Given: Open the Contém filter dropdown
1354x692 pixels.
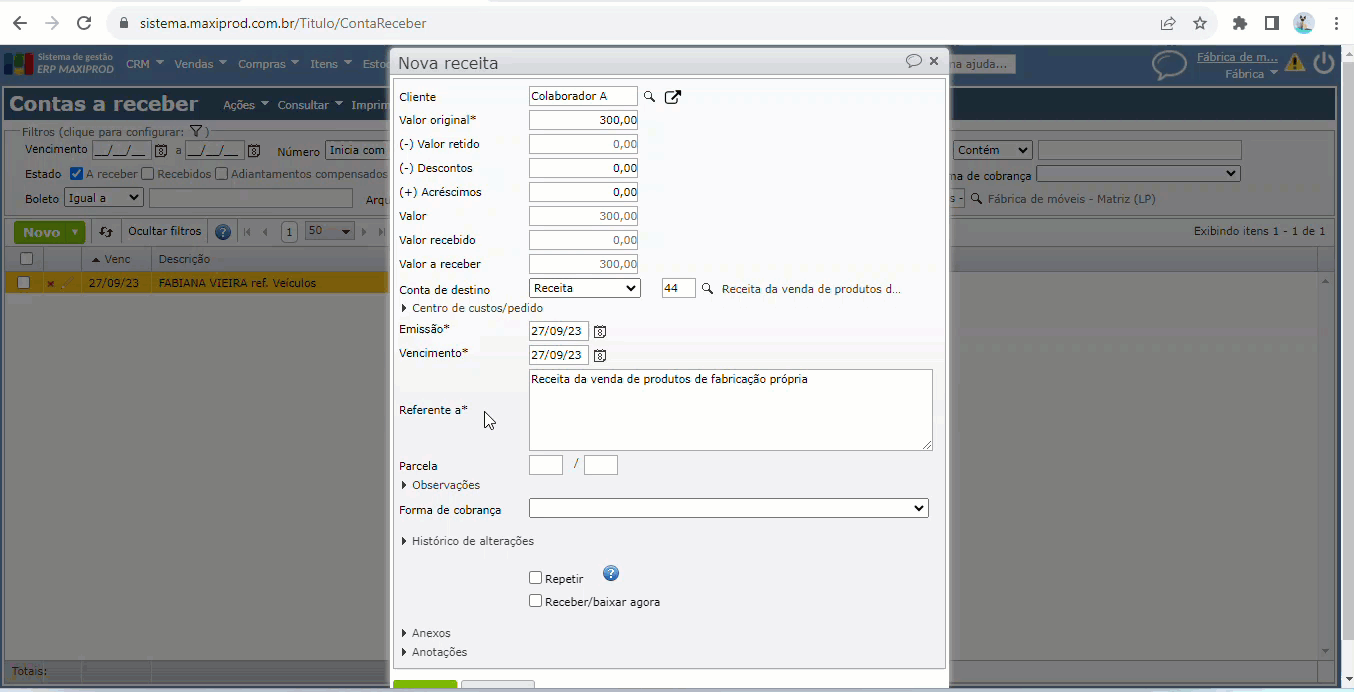Looking at the screenshot, I should point(992,150).
